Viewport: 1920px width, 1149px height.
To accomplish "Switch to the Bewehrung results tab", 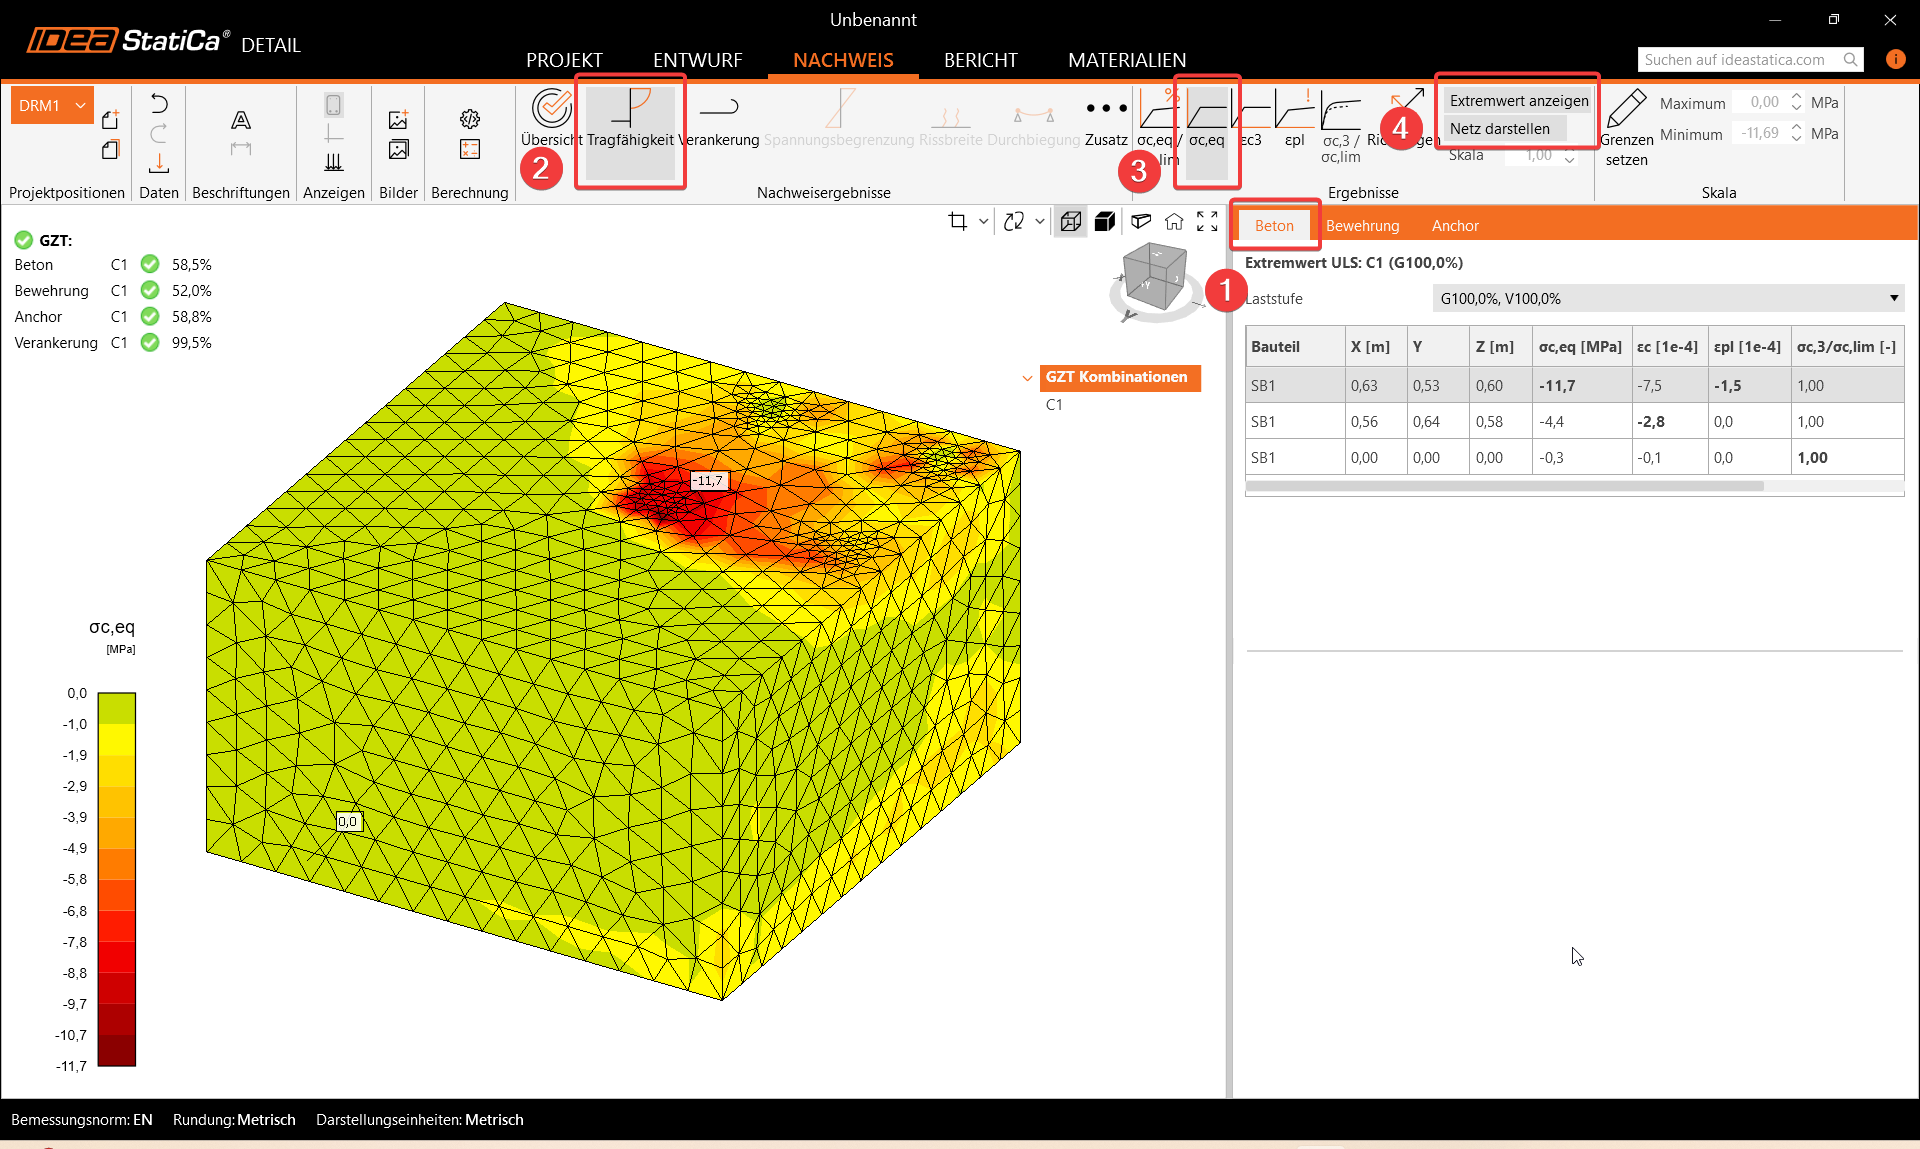I will click(x=1362, y=226).
